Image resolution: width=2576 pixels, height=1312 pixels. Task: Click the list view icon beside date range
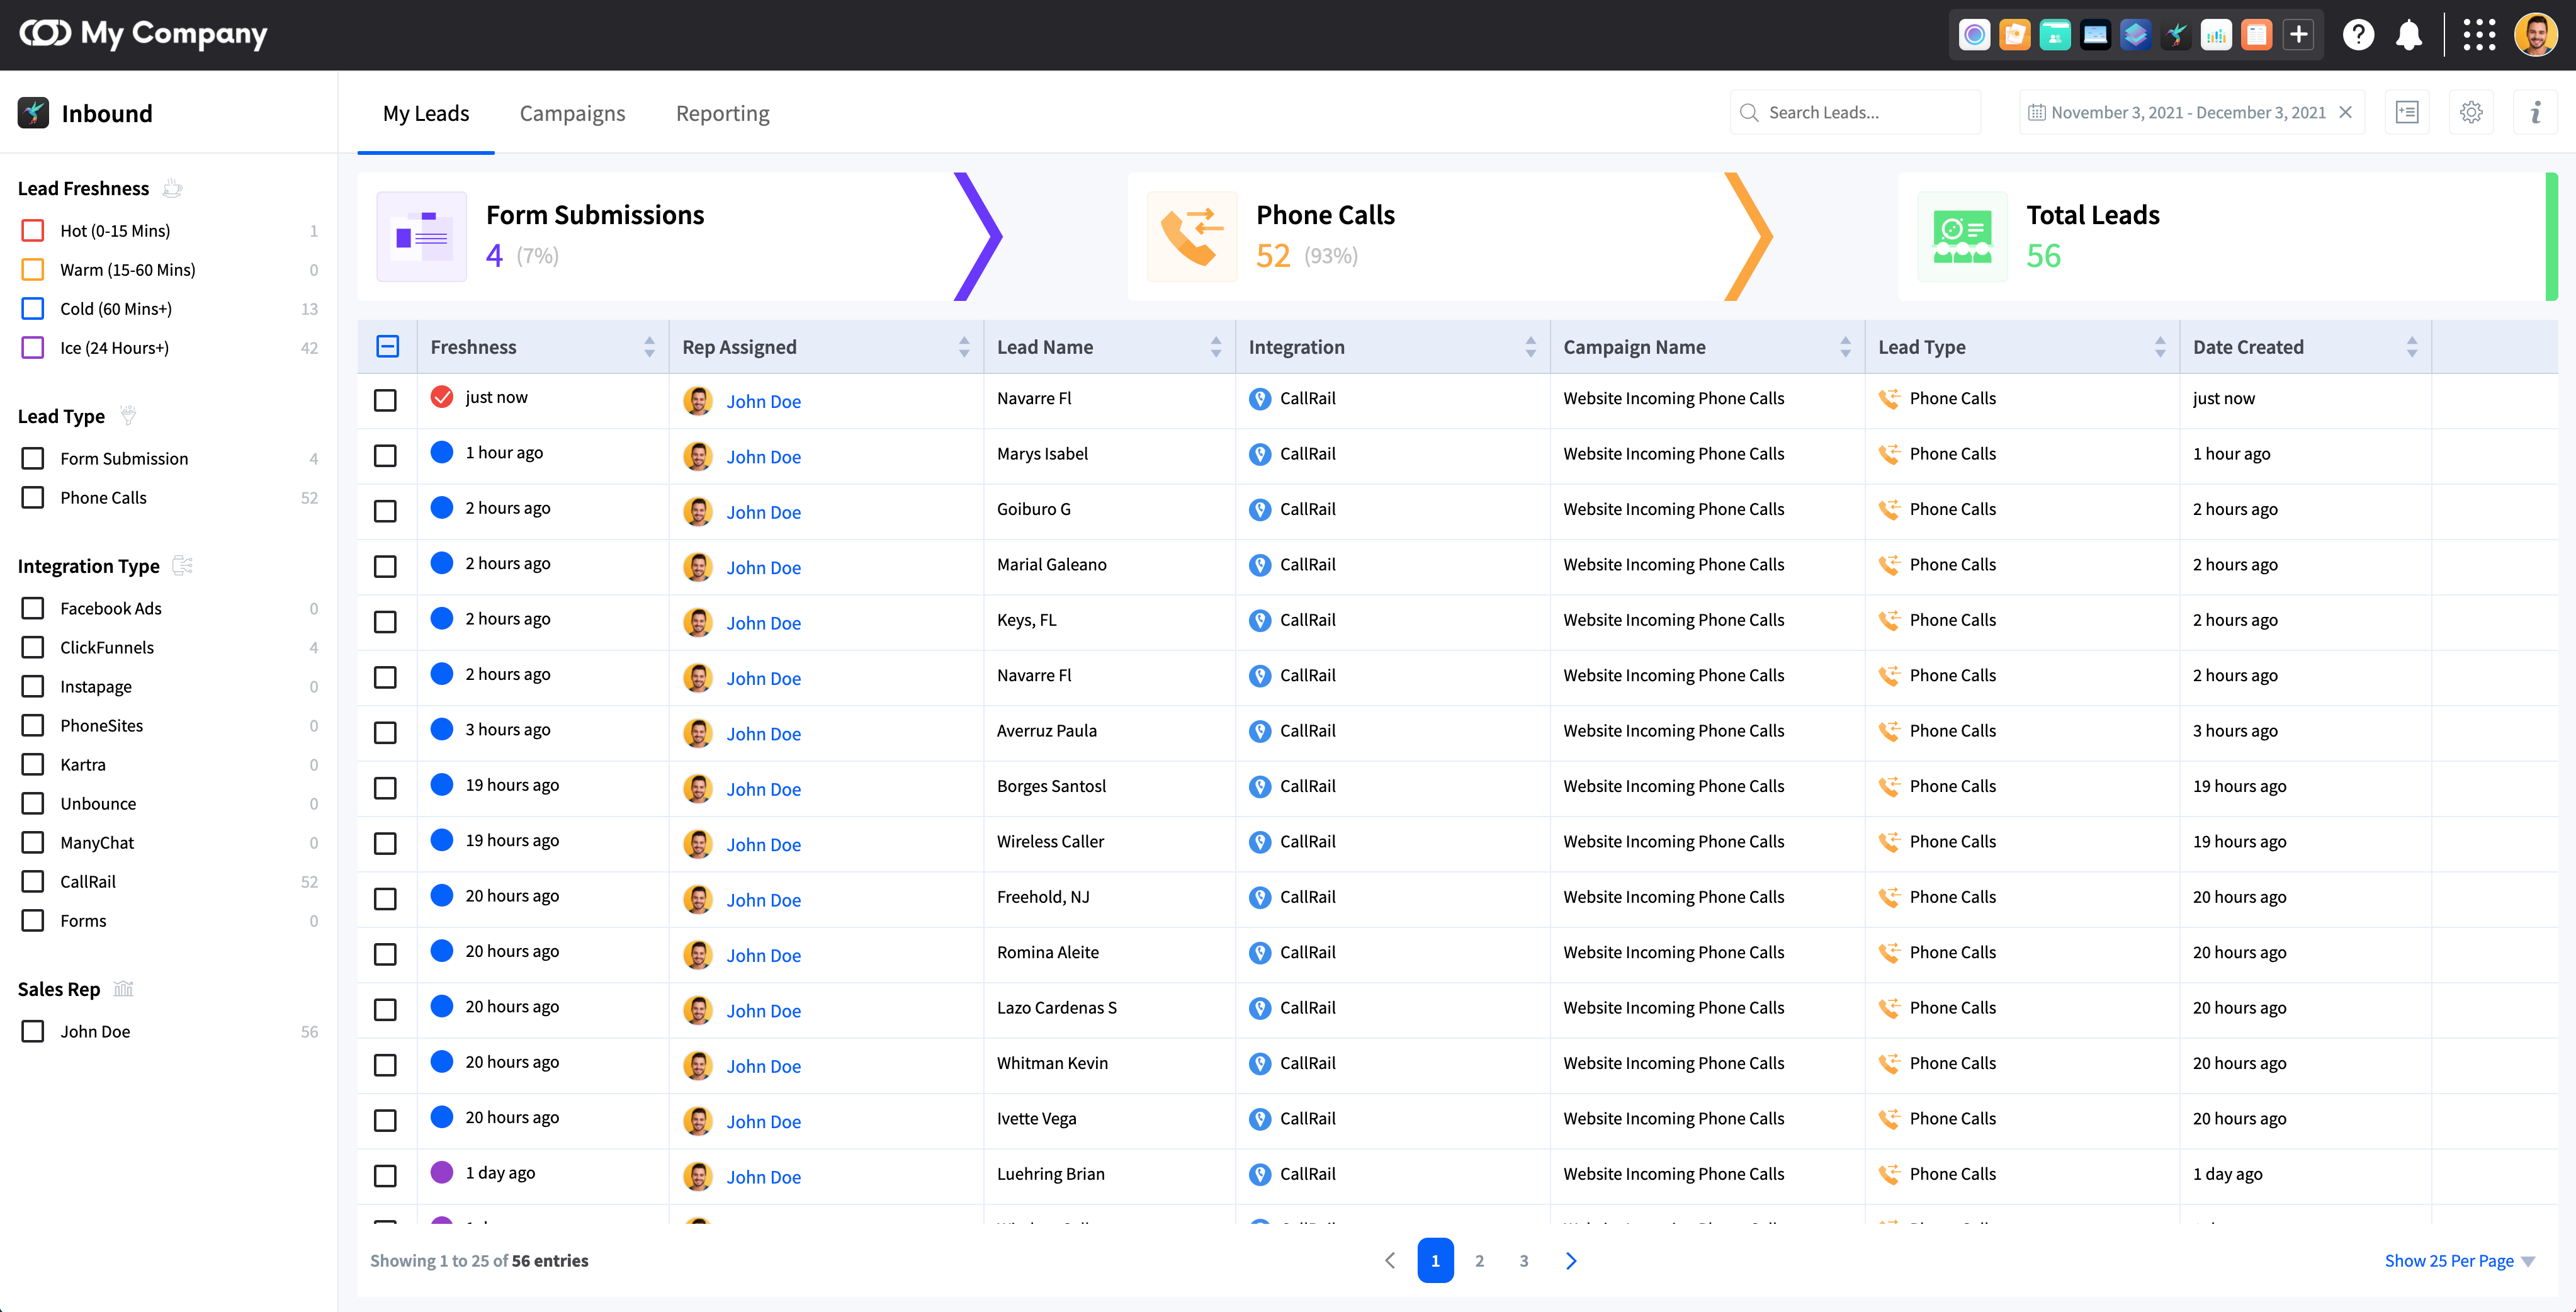coord(2407,112)
